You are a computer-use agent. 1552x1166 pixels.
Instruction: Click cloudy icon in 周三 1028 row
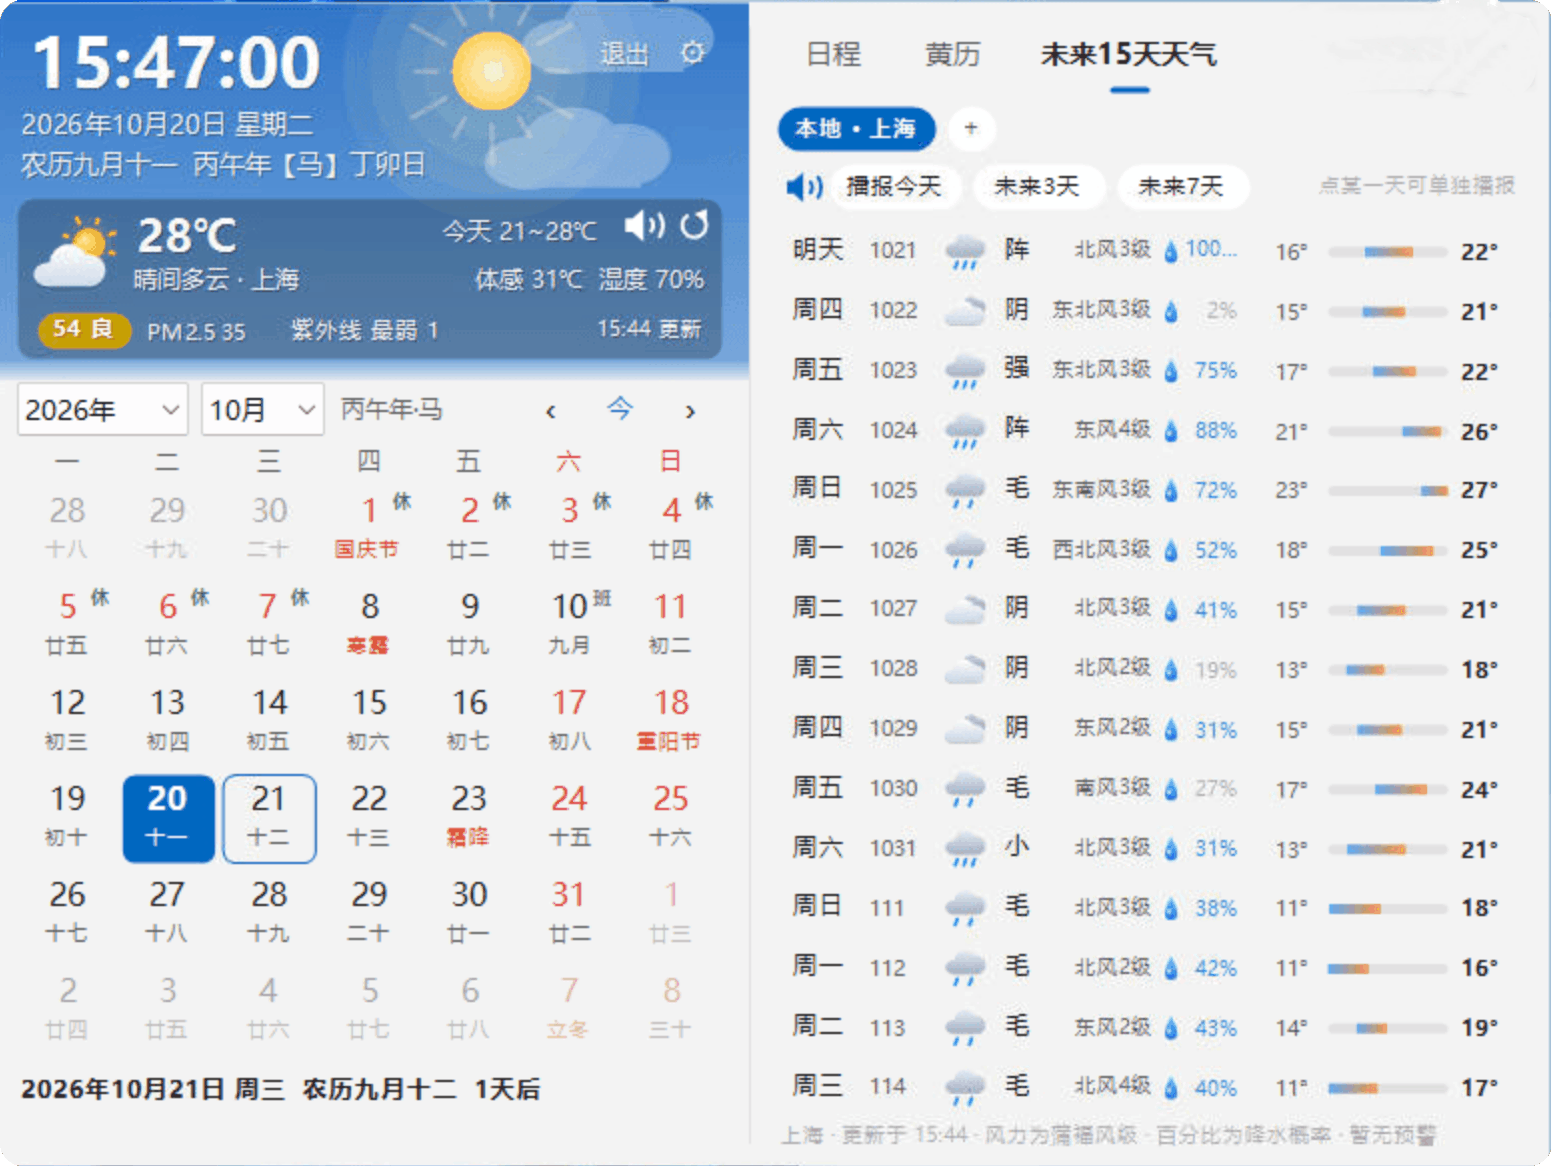click(x=965, y=669)
